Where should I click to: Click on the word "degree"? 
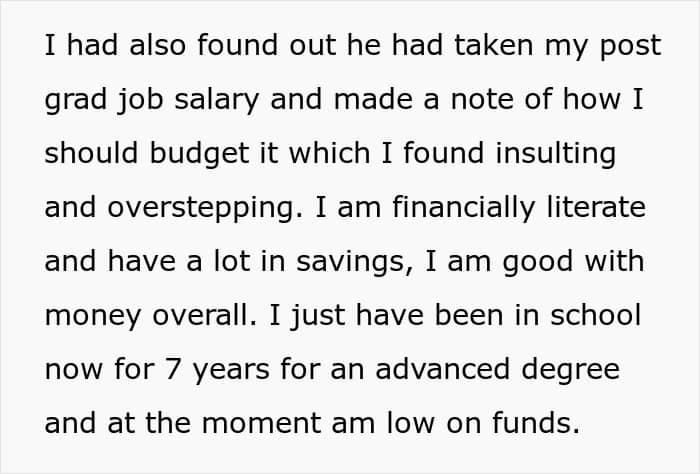pyautogui.click(x=575, y=370)
